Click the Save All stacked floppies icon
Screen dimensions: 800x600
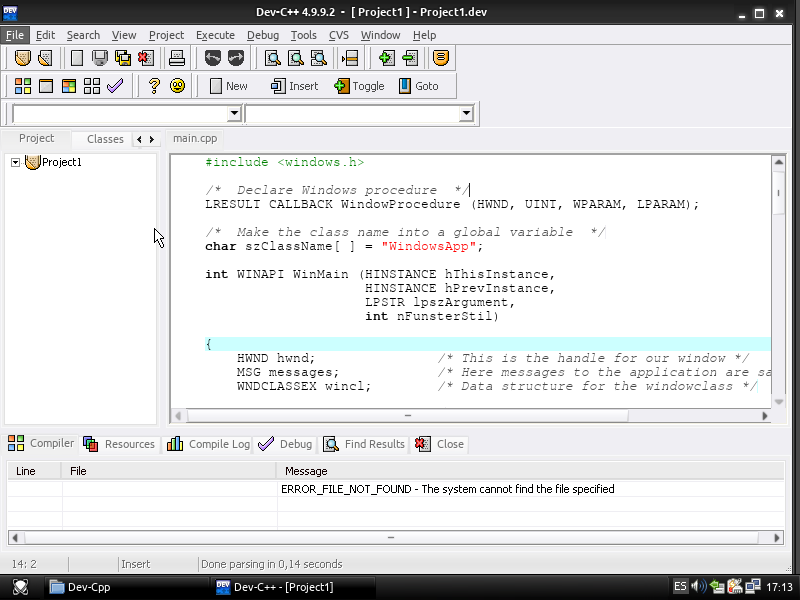click(x=123, y=58)
